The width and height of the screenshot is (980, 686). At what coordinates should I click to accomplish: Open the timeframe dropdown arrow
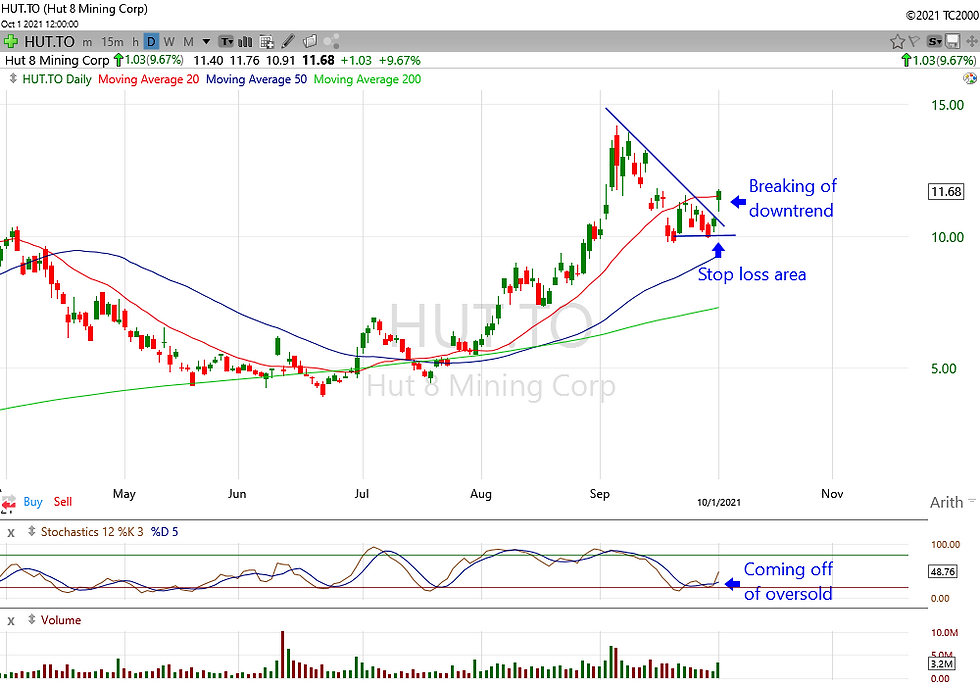[x=206, y=42]
